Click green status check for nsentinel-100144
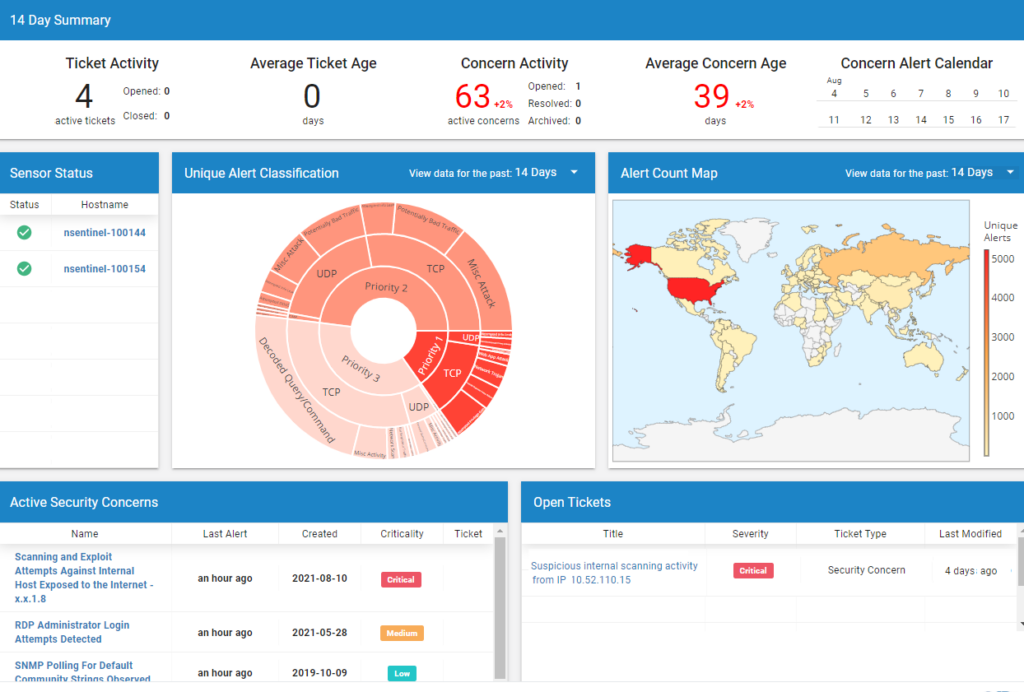This screenshot has width=1024, height=692. click(x=24, y=232)
